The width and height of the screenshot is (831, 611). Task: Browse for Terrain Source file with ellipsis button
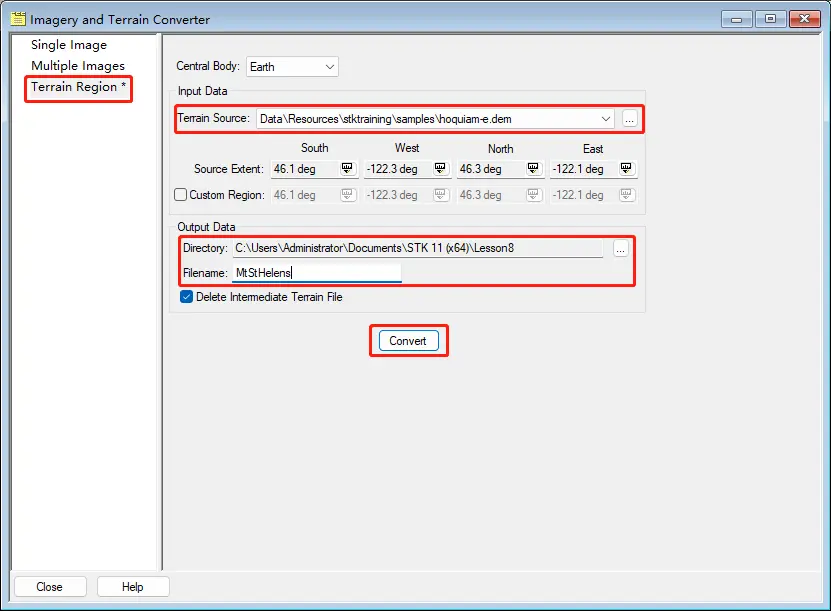pos(629,119)
